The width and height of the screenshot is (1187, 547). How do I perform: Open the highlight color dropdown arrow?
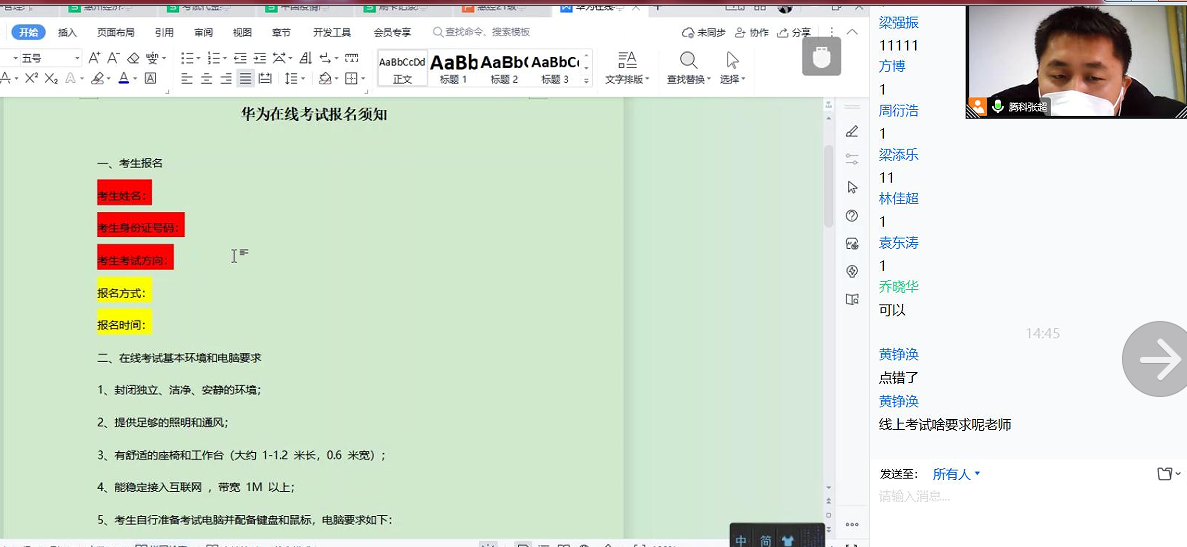[x=108, y=79]
